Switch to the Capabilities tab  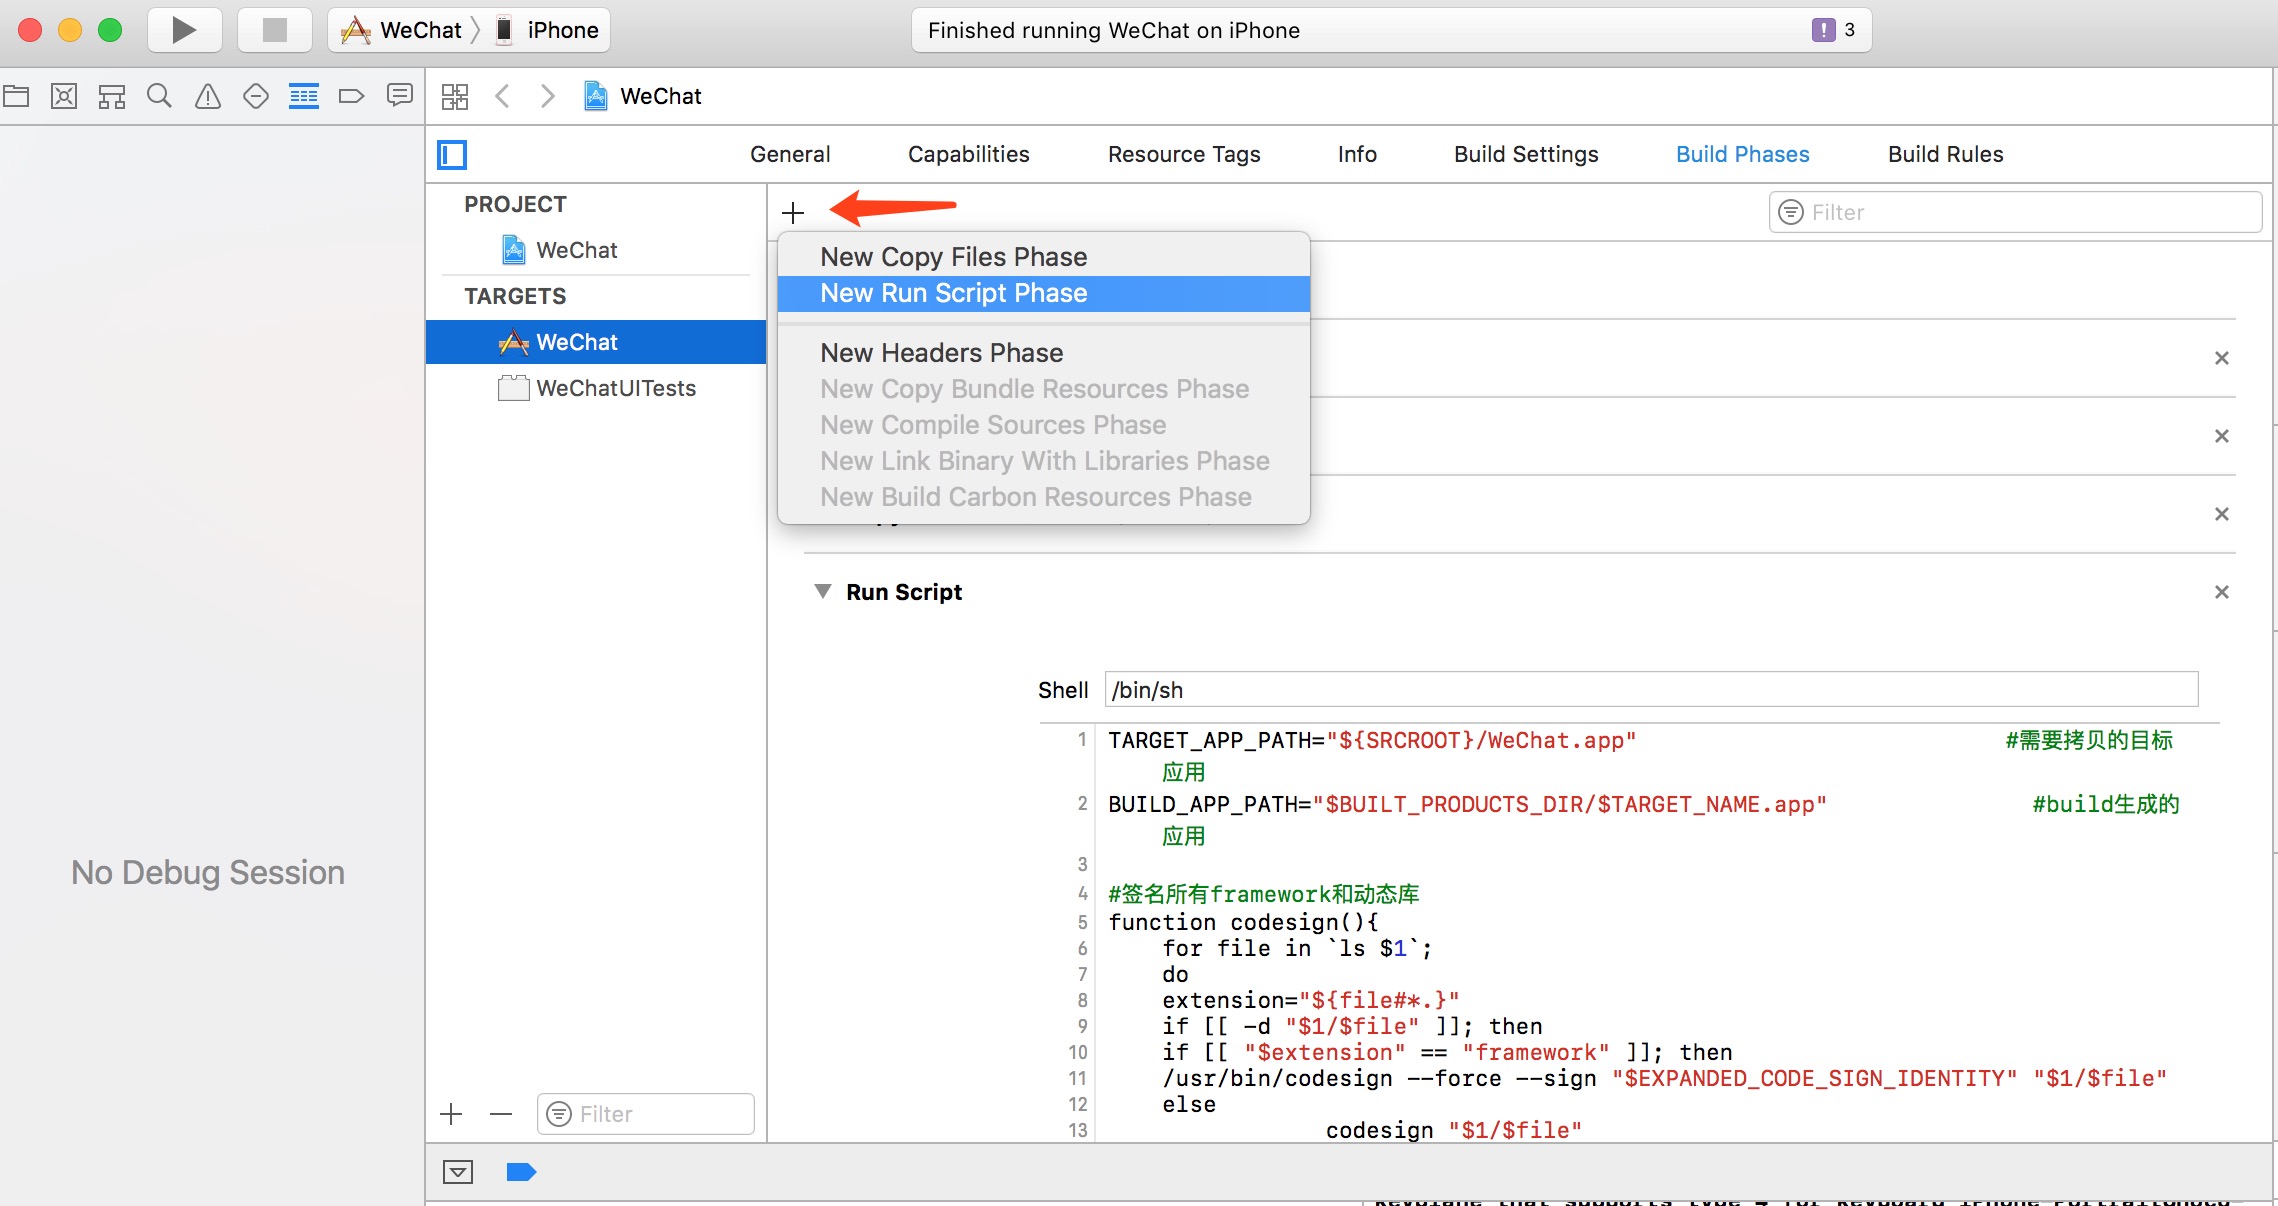click(968, 154)
